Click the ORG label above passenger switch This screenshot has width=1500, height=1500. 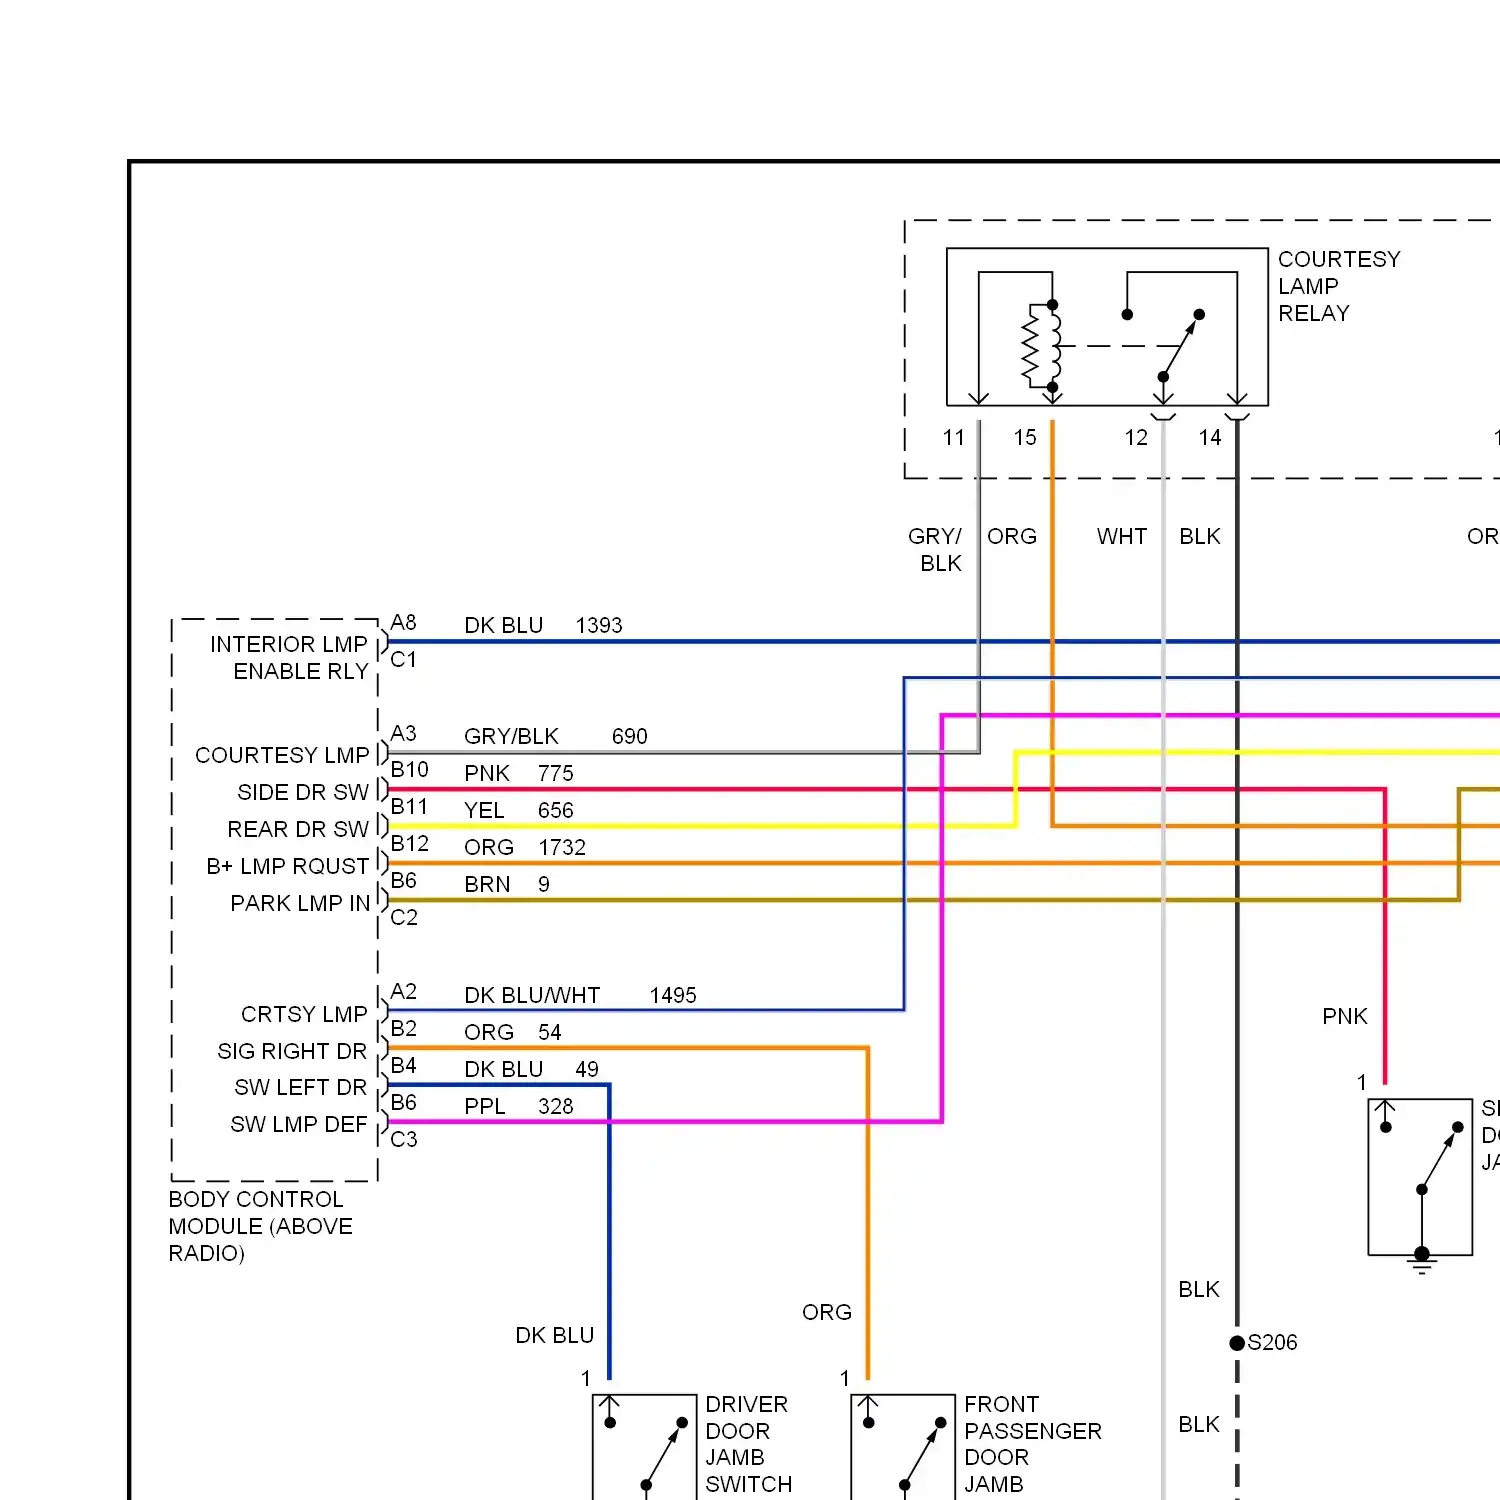tap(827, 1313)
